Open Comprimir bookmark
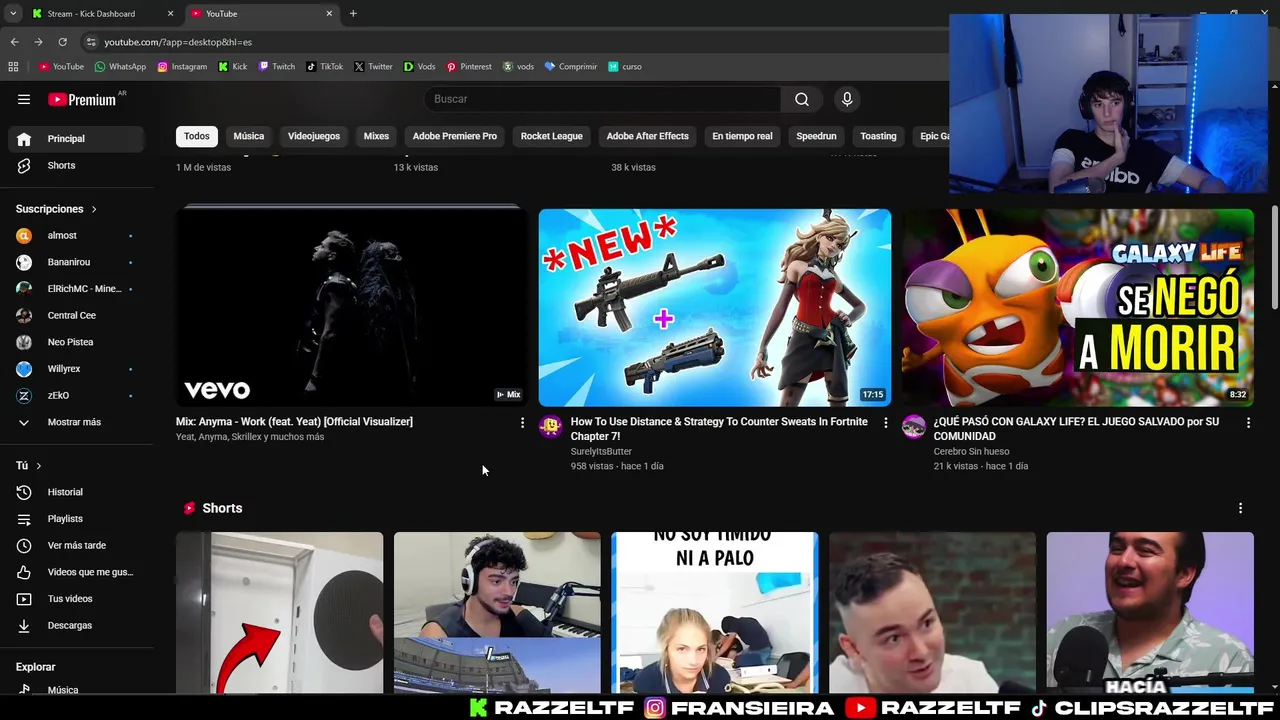Viewport: 1280px width, 720px height. [571, 67]
